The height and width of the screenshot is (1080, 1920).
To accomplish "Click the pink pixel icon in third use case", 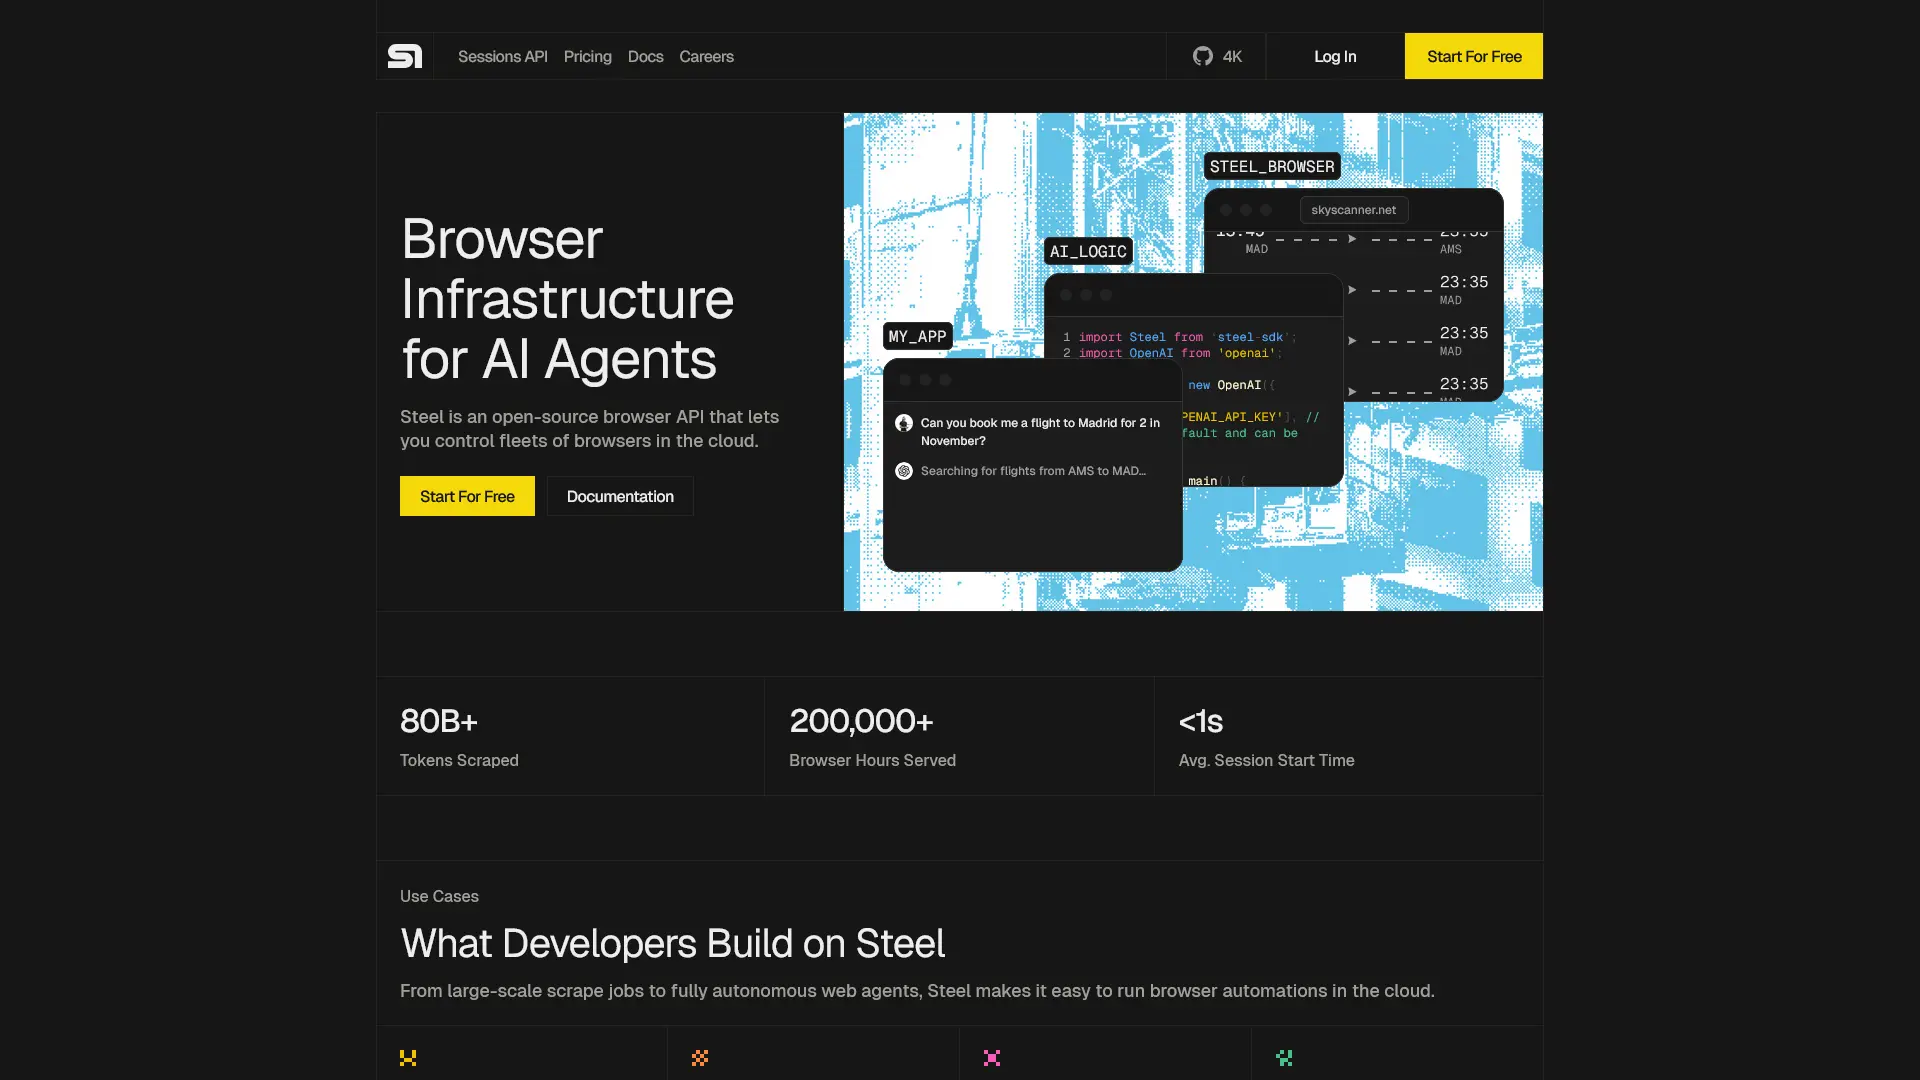I will point(992,1058).
